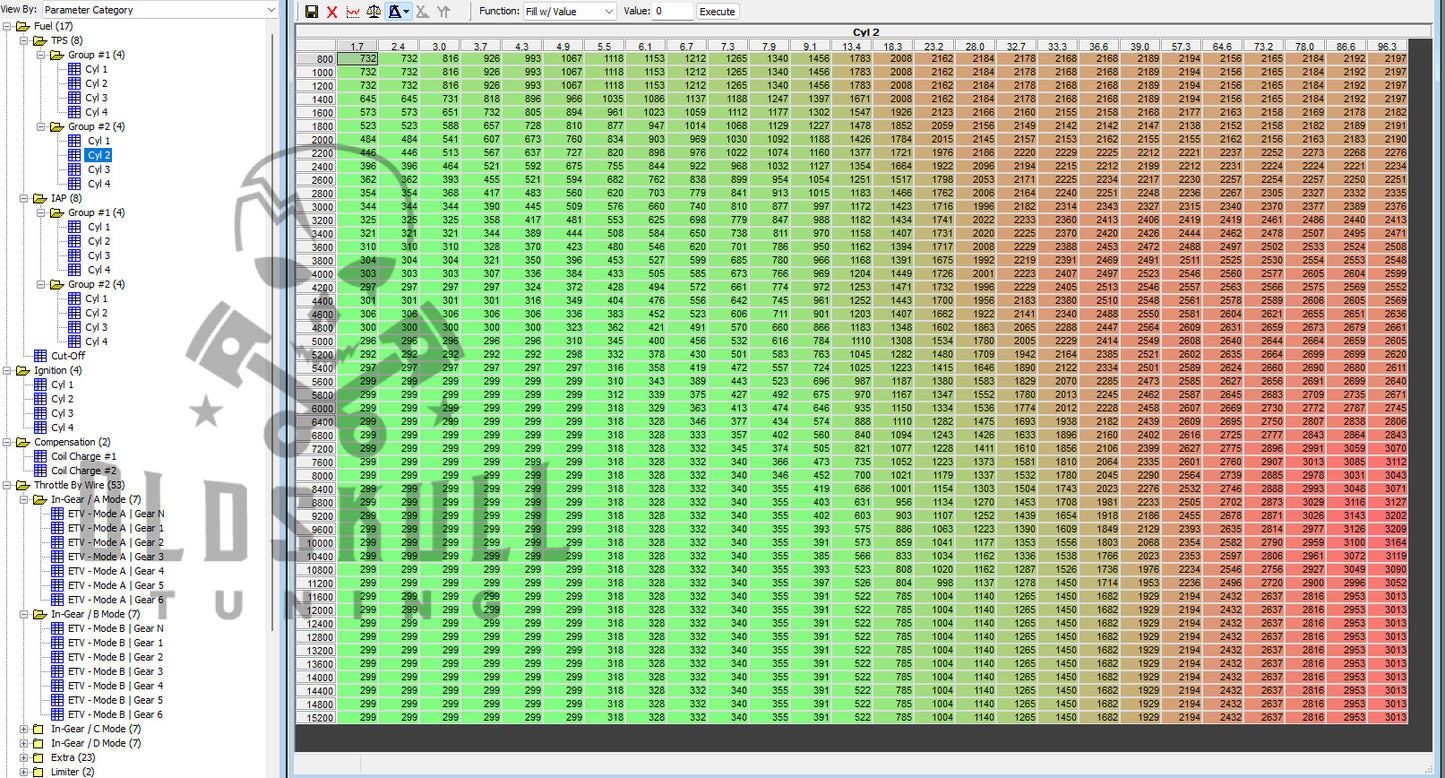Click the blue cell coloring icon

395,12
